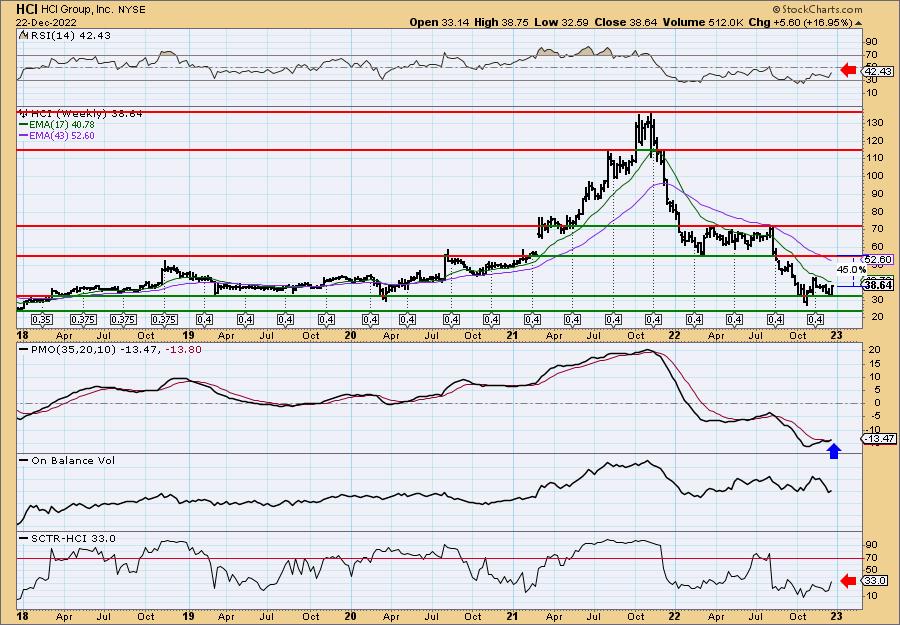Click the 100 price axis label
The image size is (900, 625).
(874, 176)
